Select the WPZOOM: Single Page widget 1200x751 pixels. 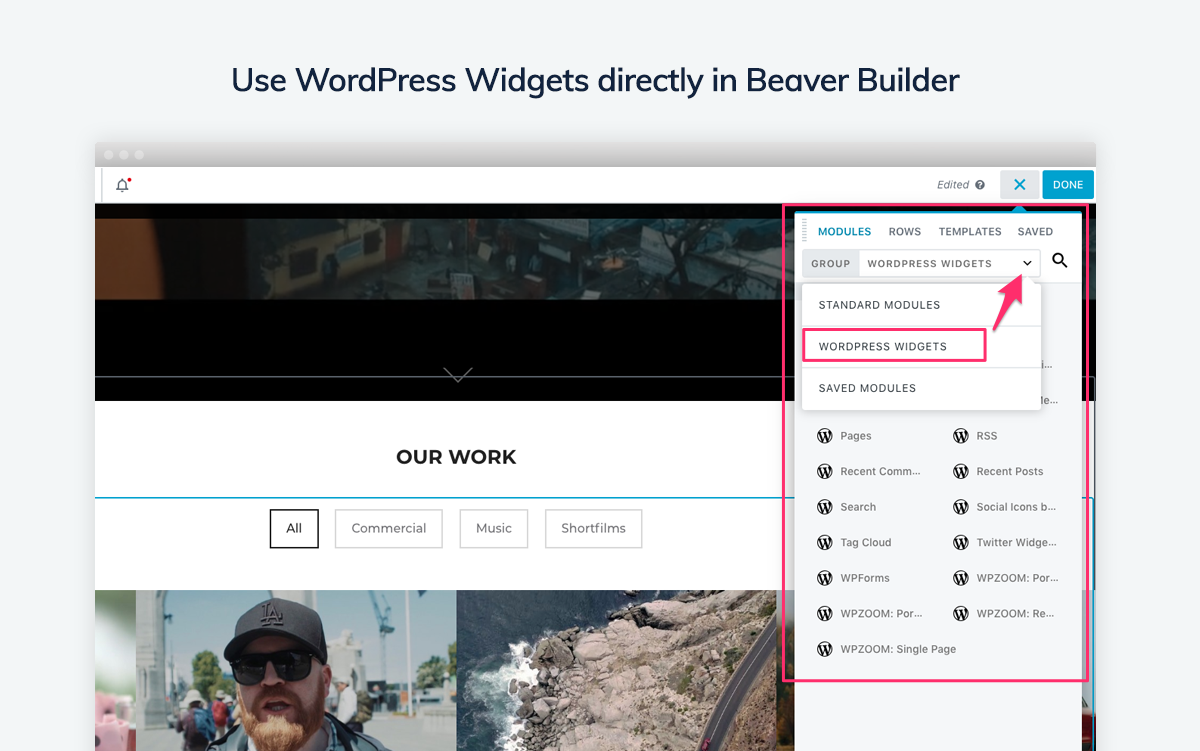[887, 649]
